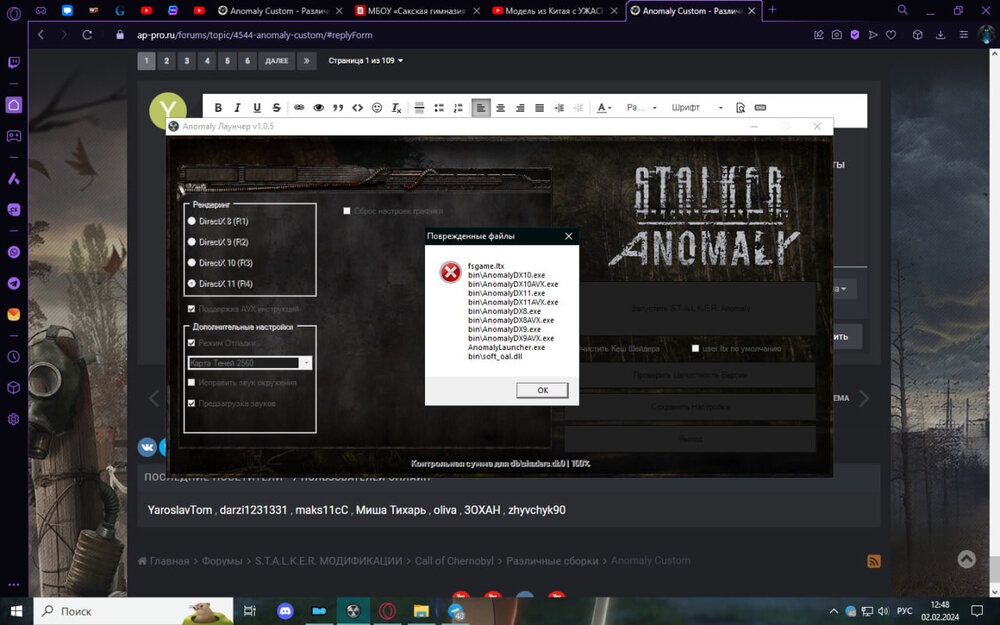Image resolution: width=1000 pixels, height=625 pixels.
Task: Click the Bold formatting icon in editor
Action: pos(219,108)
